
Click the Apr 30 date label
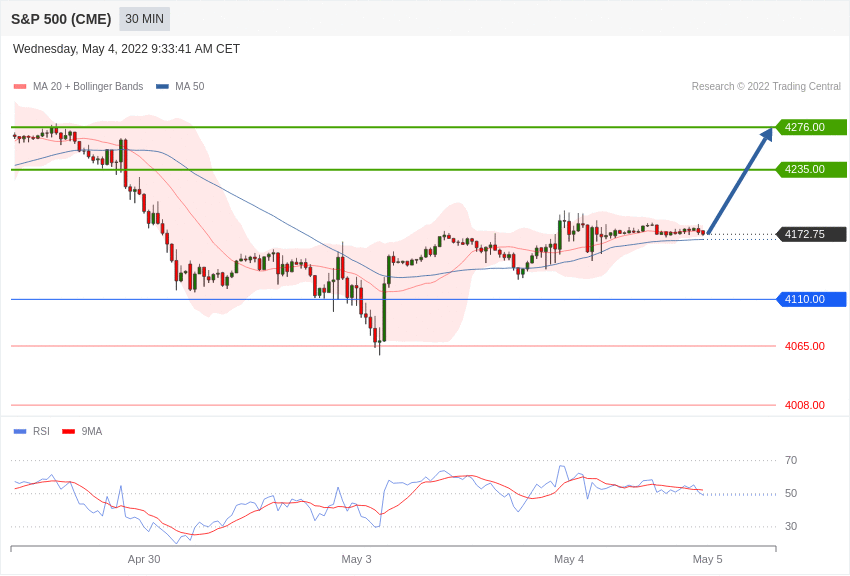click(x=144, y=559)
